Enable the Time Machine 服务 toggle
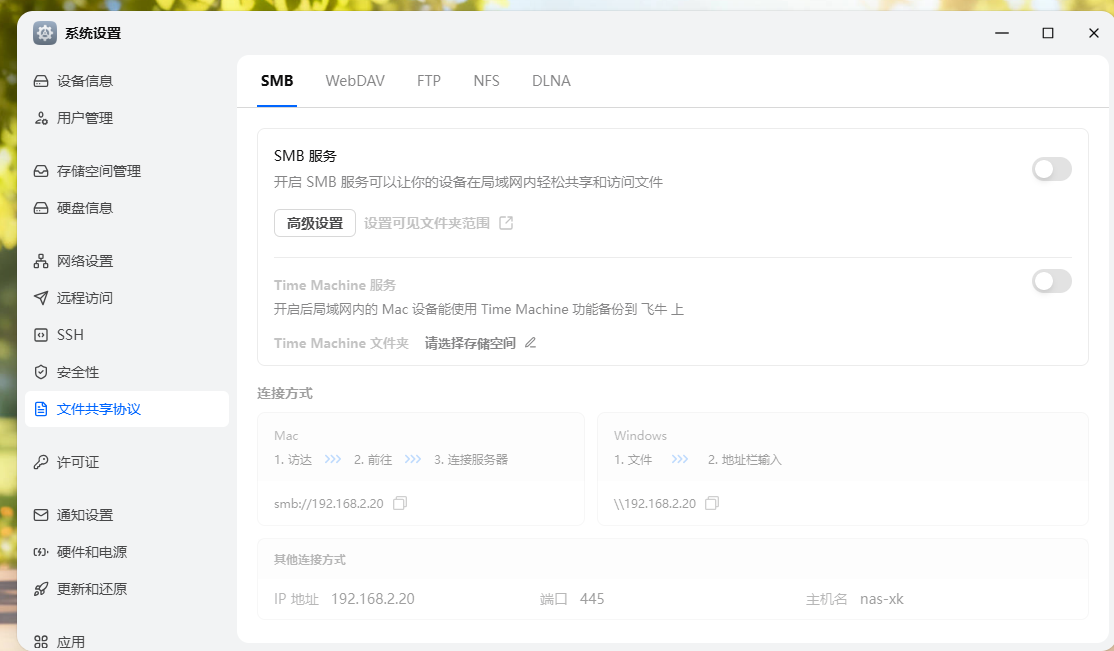 click(1051, 281)
